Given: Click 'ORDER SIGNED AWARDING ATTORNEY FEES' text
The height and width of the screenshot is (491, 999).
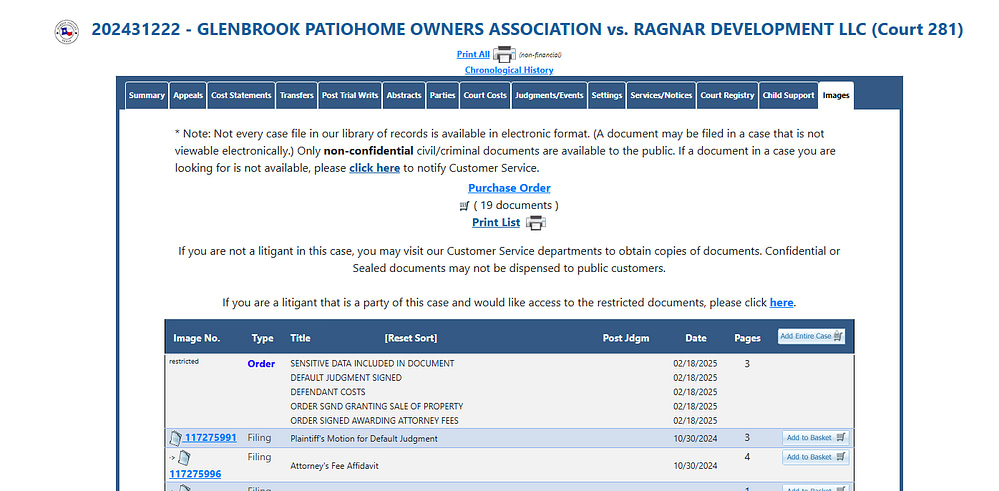Looking at the screenshot, I should coord(375,420).
